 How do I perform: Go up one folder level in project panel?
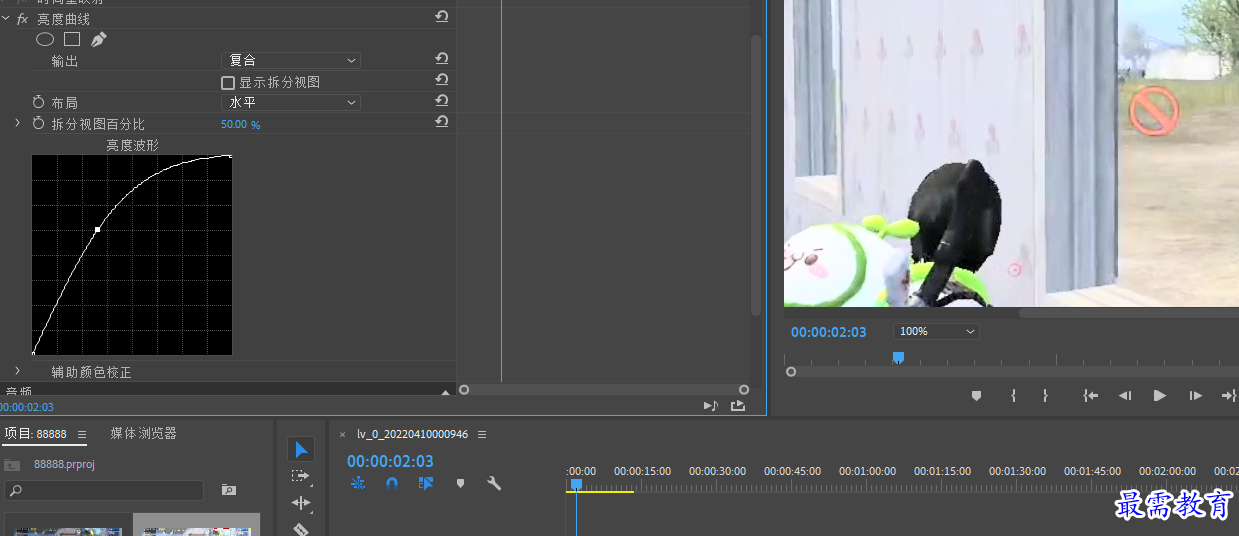coord(12,465)
